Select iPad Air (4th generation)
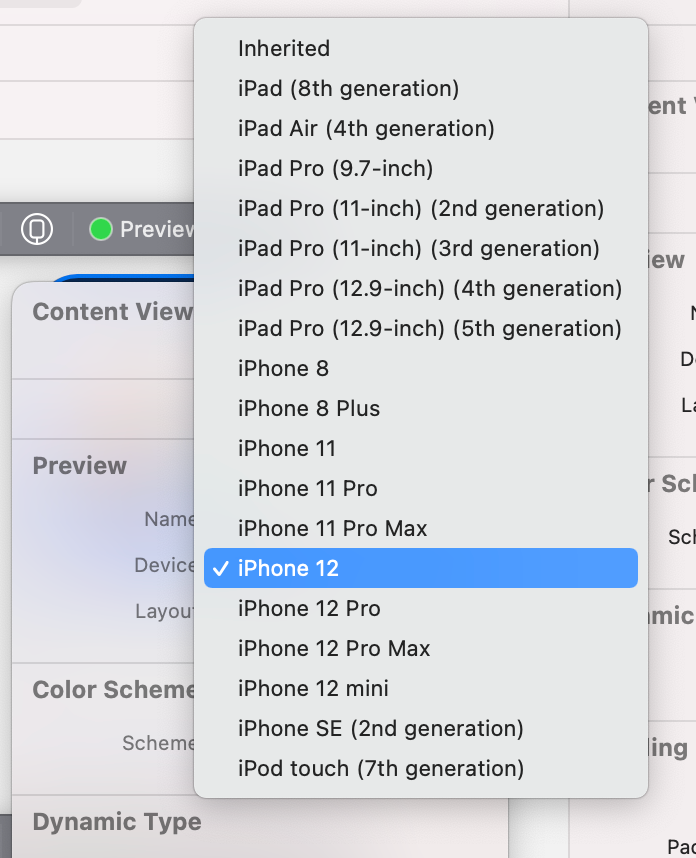696x858 pixels. [x=366, y=128]
